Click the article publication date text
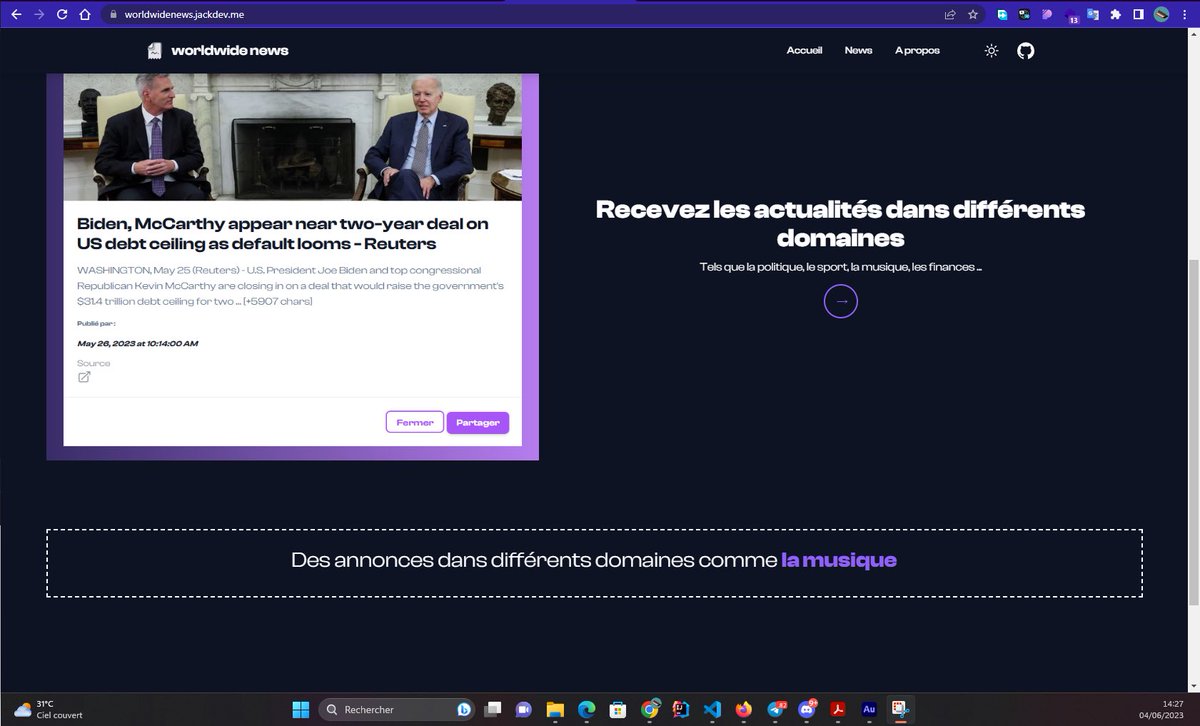Viewport: 1200px width, 726px height. [137, 344]
